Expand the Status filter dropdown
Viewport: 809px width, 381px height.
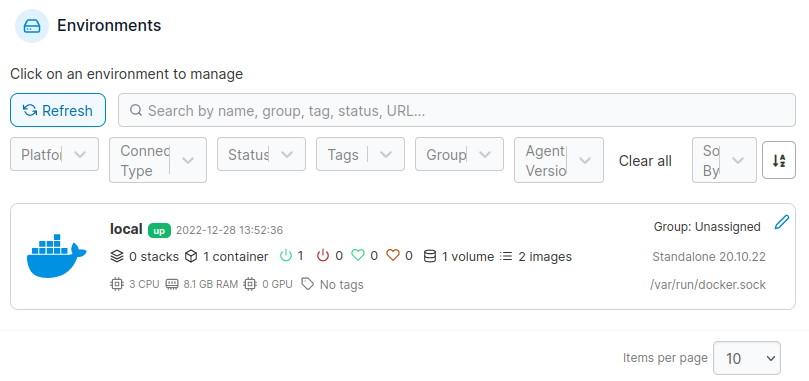(261, 154)
